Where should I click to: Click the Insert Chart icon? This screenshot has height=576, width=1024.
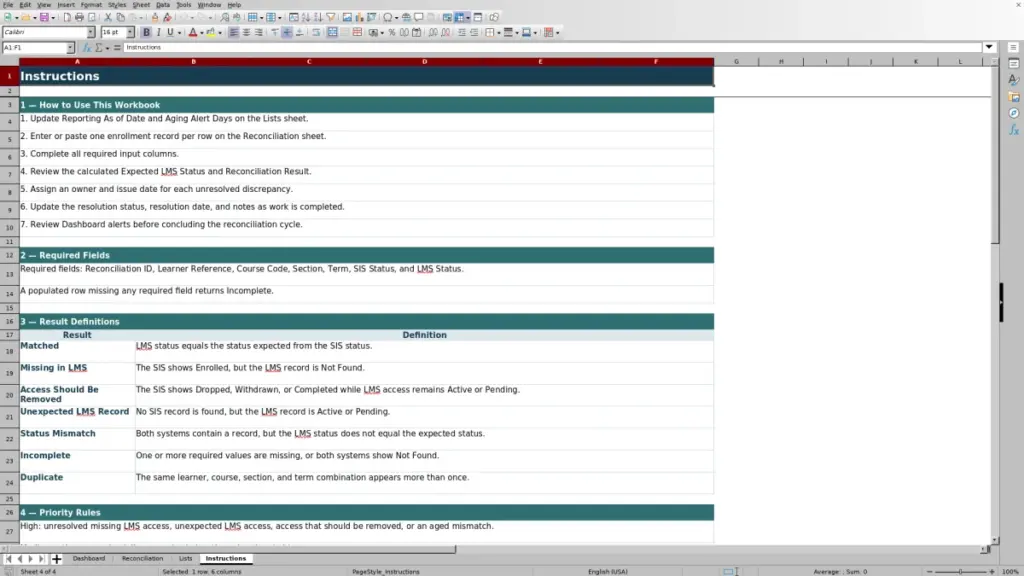click(x=359, y=17)
